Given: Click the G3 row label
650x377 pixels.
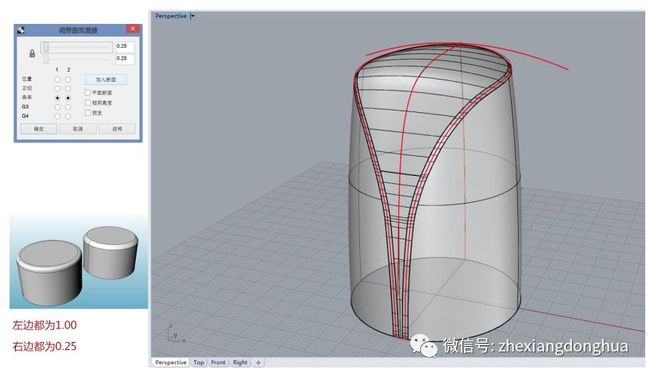Looking at the screenshot, I should [x=25, y=107].
